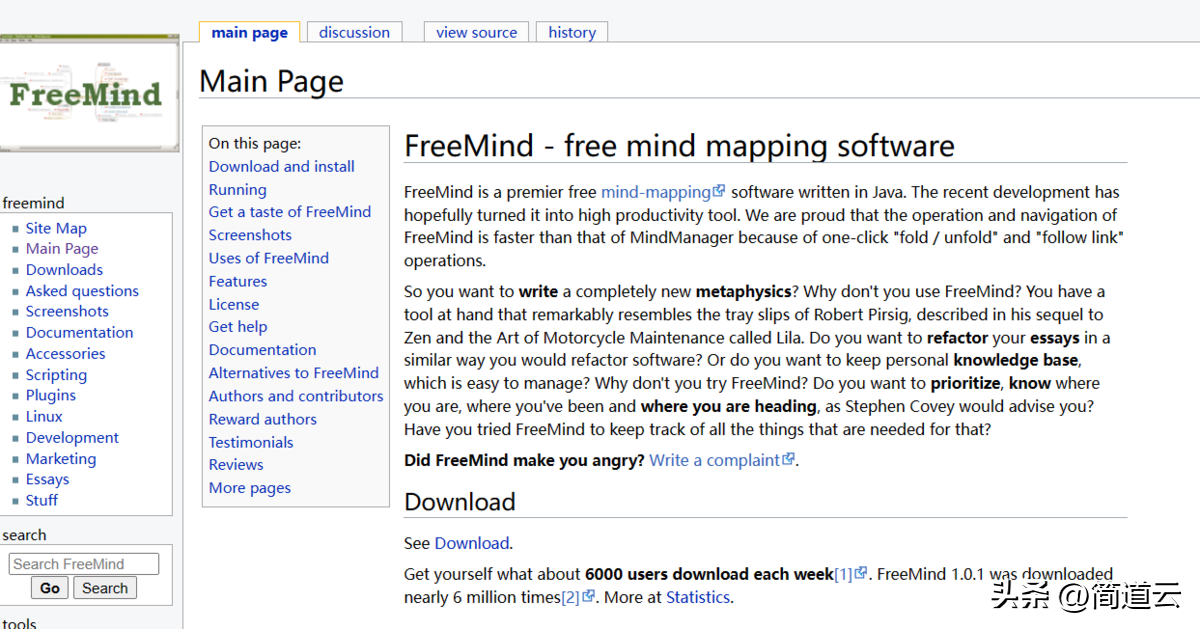This screenshot has height=629, width=1200.
Task: Click external link icon after mind-mapping
Action: (x=719, y=191)
